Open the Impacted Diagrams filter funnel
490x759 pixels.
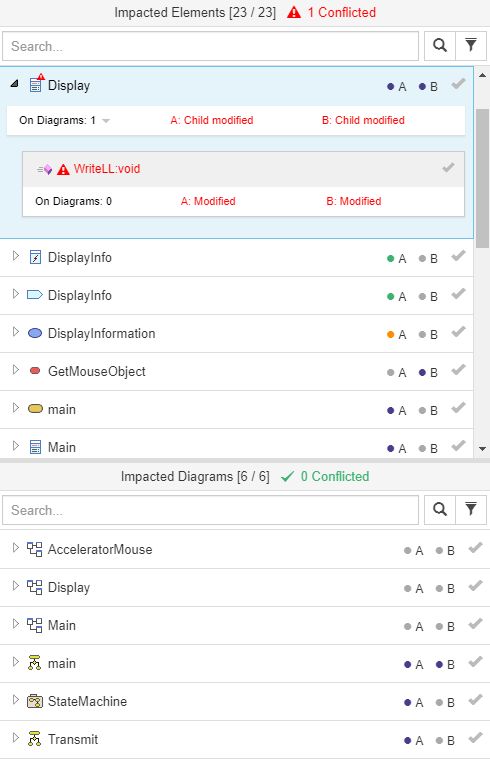[471, 510]
